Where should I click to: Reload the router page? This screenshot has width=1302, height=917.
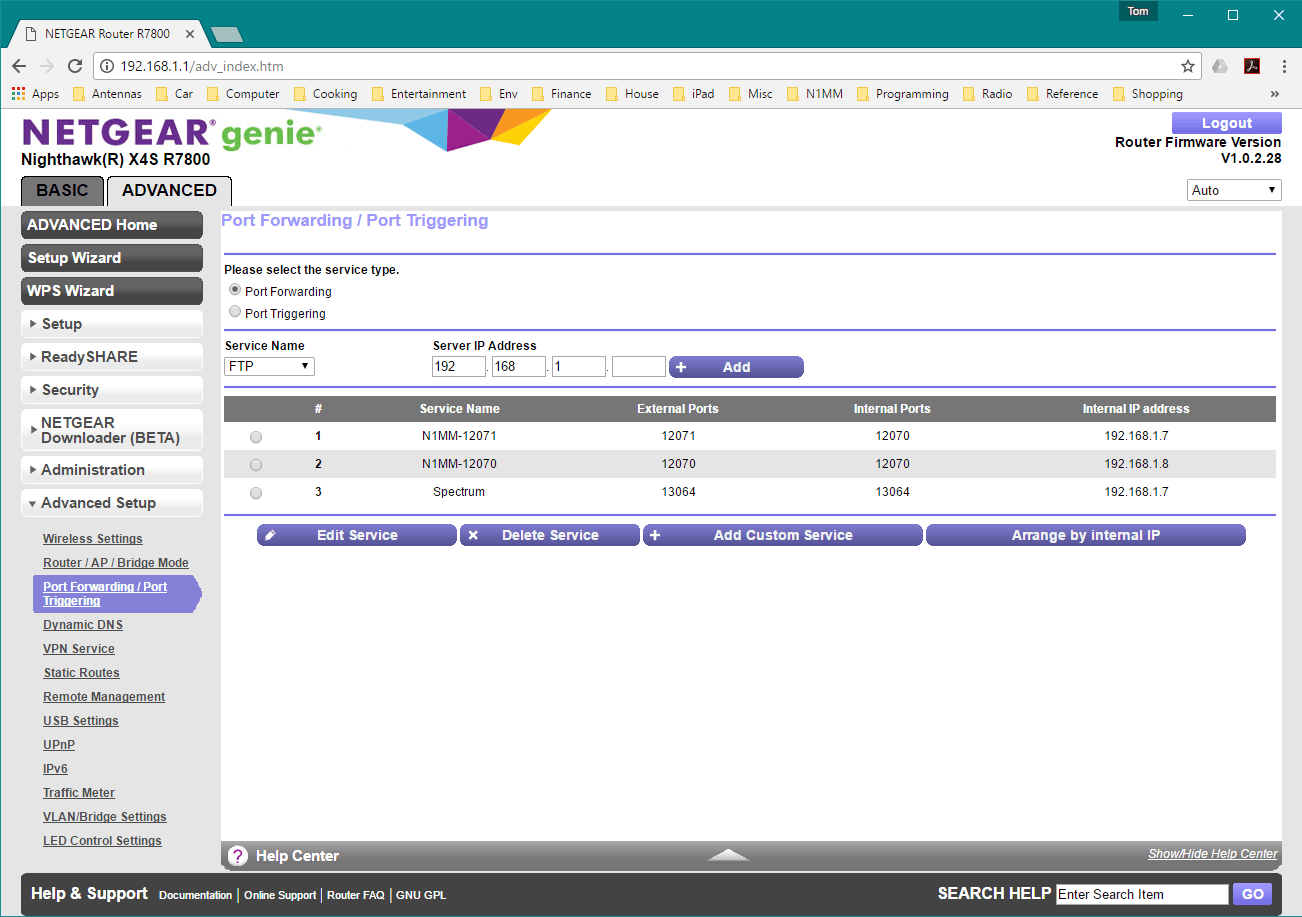(x=75, y=66)
